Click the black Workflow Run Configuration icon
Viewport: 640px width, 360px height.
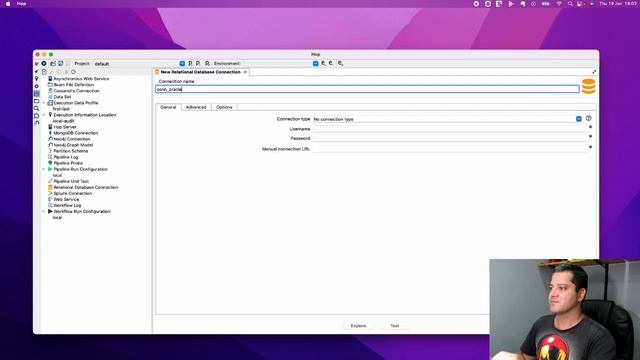pos(50,211)
